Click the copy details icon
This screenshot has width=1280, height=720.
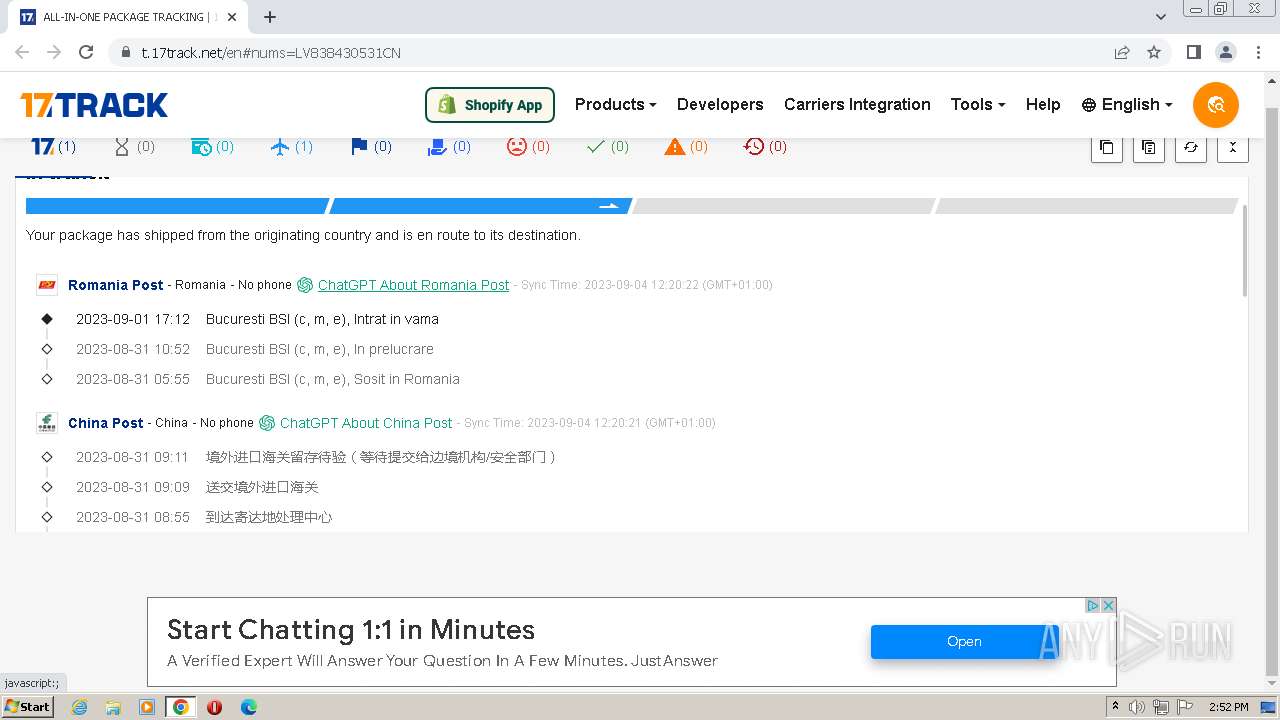[1148, 147]
